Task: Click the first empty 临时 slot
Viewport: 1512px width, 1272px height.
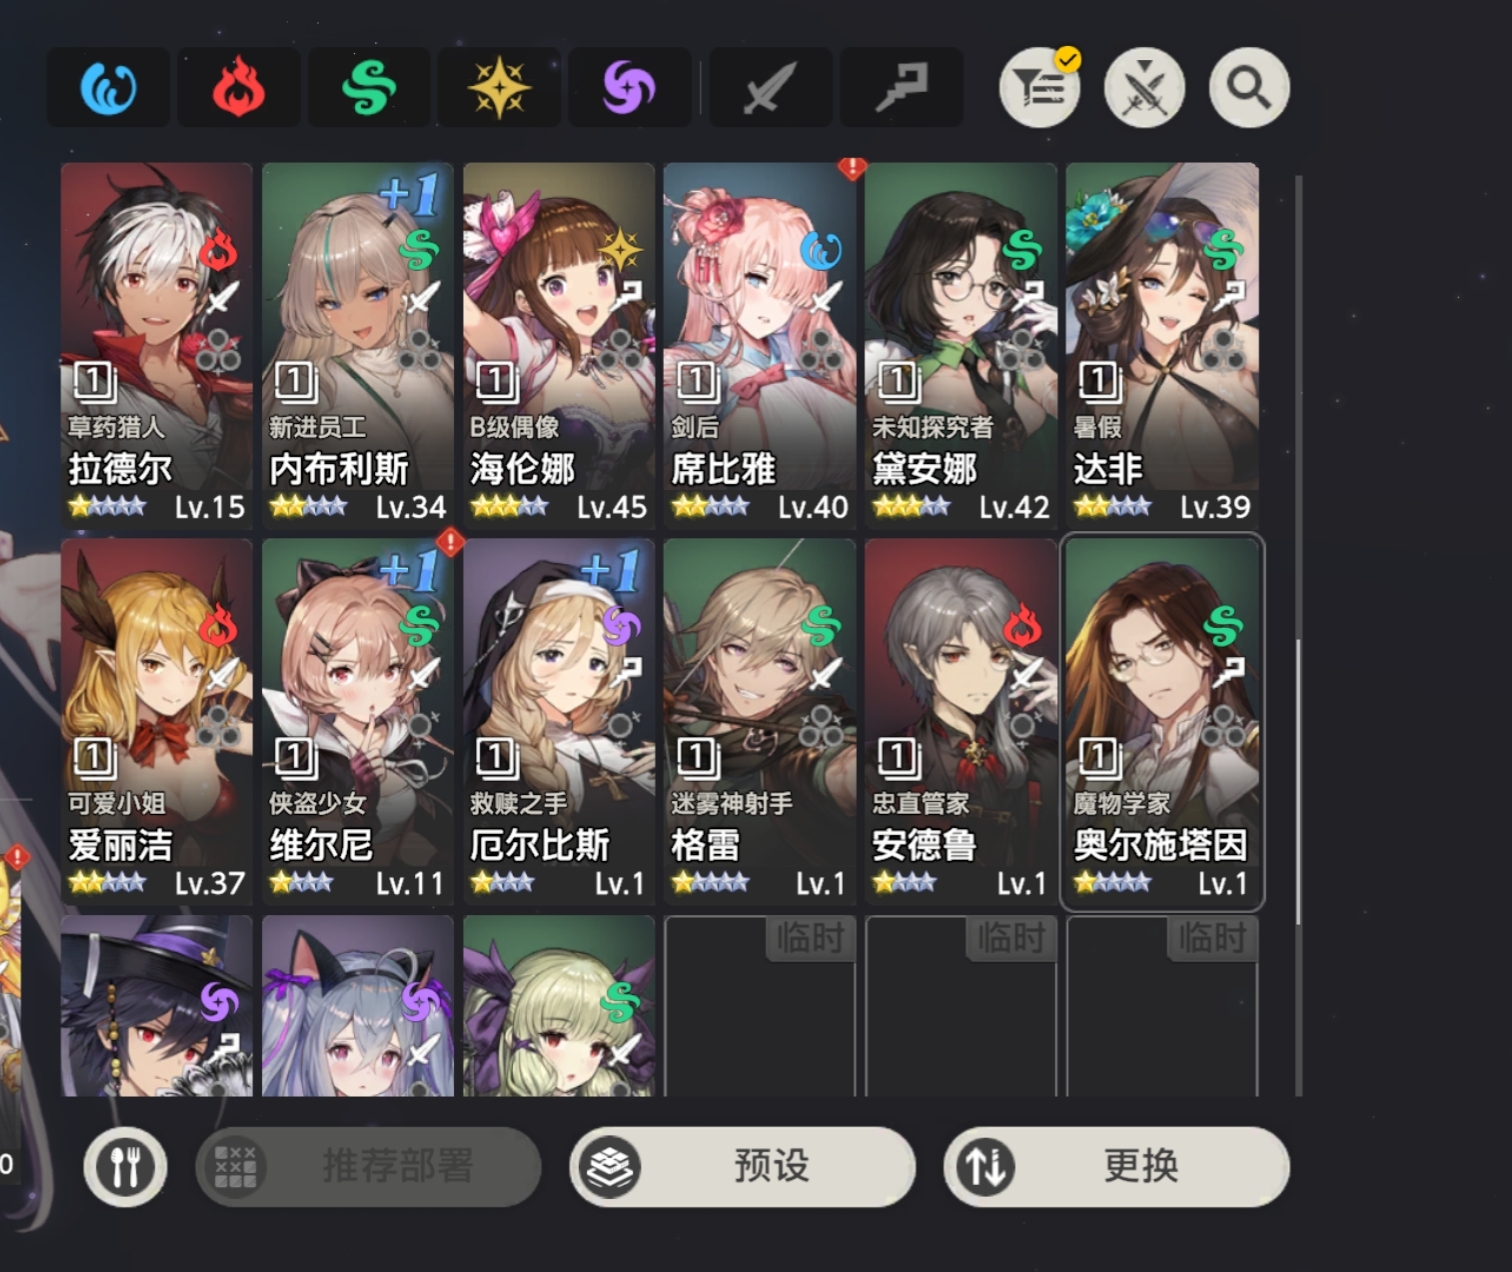Action: [760, 1005]
